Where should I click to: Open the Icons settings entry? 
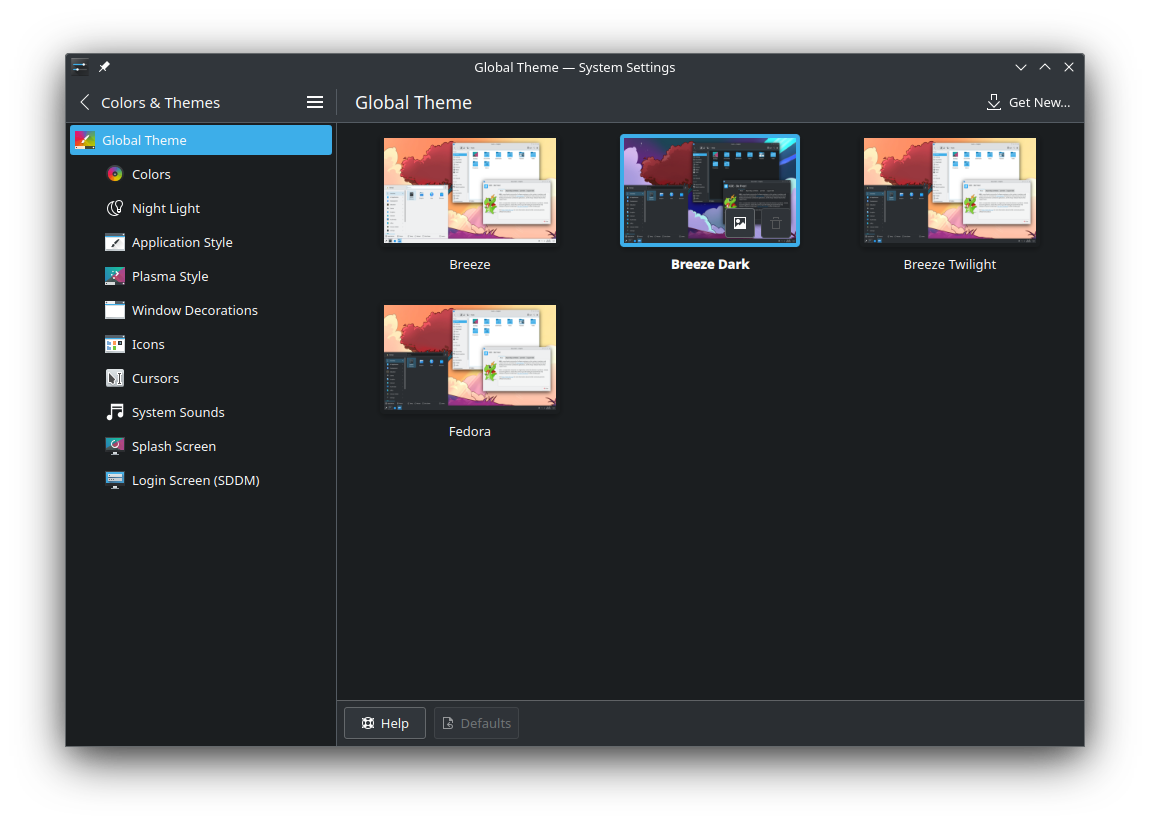[201, 344]
